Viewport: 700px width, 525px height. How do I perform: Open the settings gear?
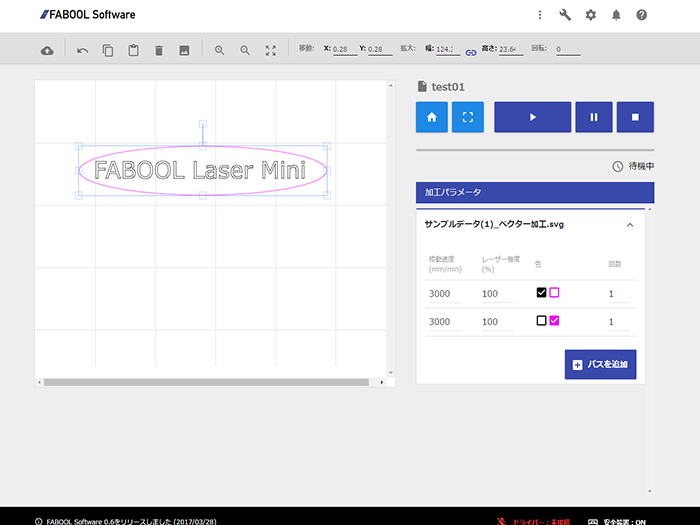click(x=591, y=15)
